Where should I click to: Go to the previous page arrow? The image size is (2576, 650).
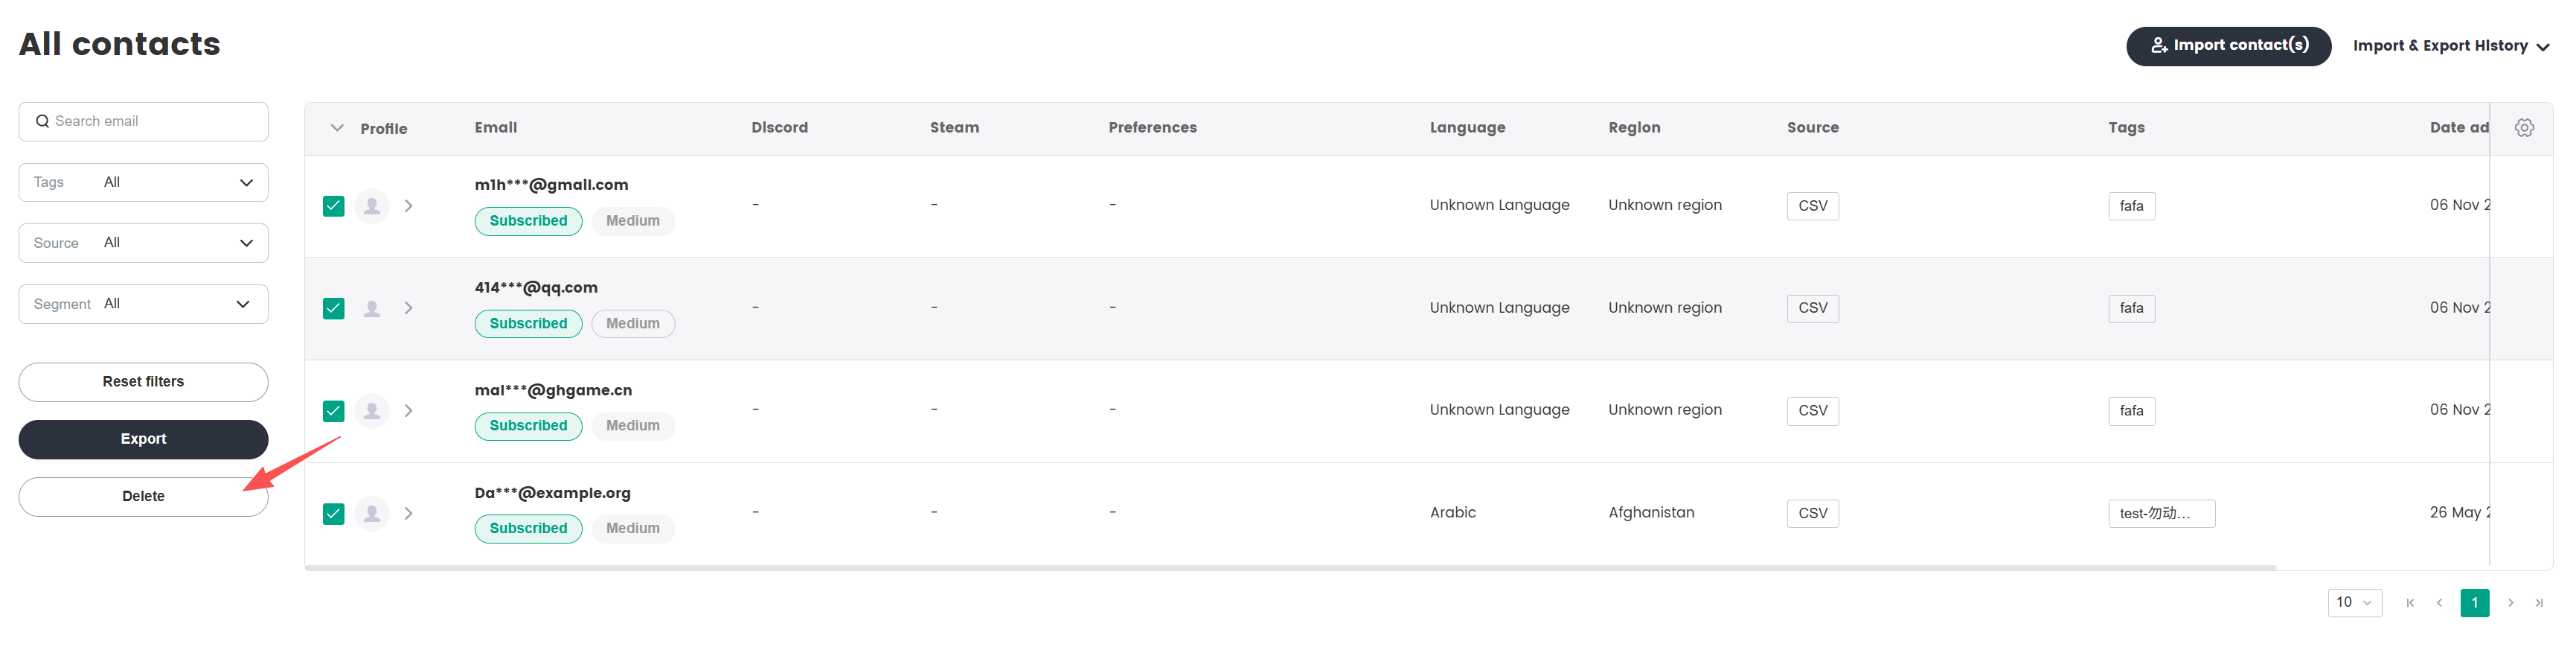[x=2439, y=603]
